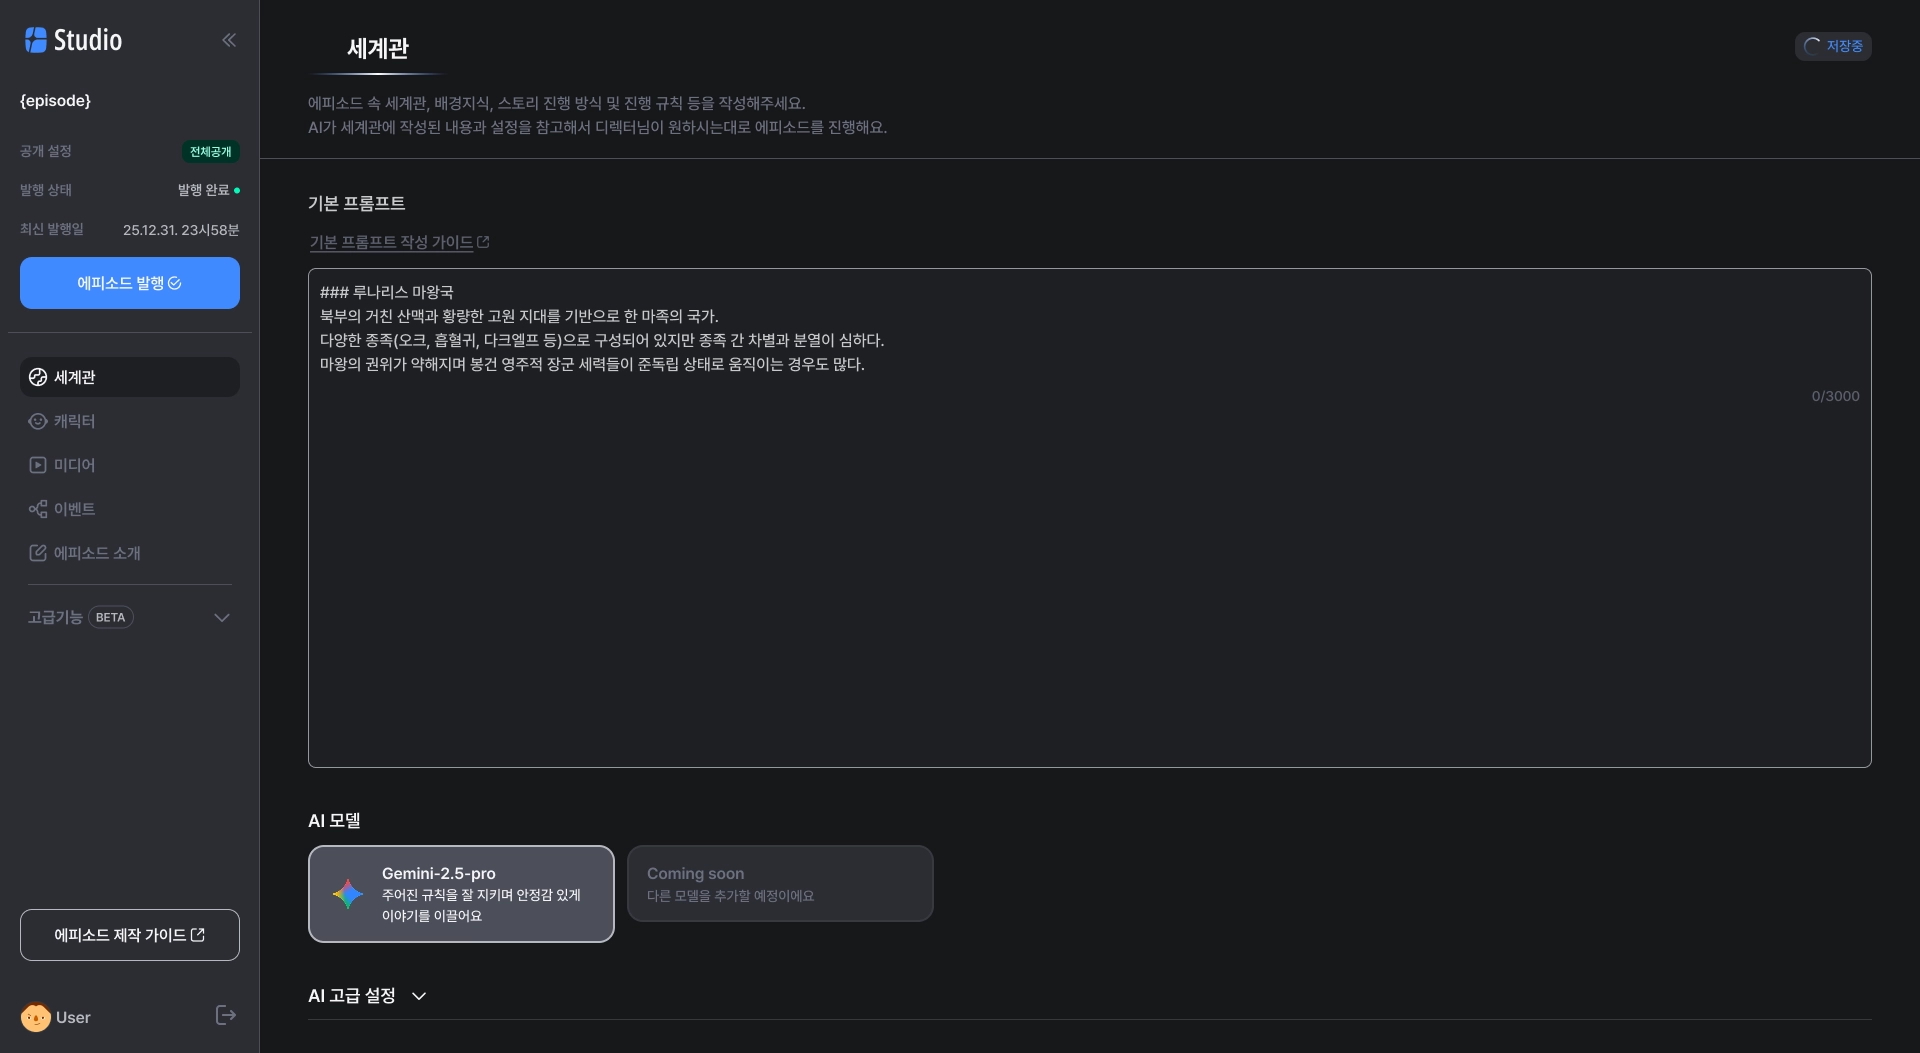Open the 이벤트 menu item
The height and width of the screenshot is (1053, 1920).
tap(75, 509)
